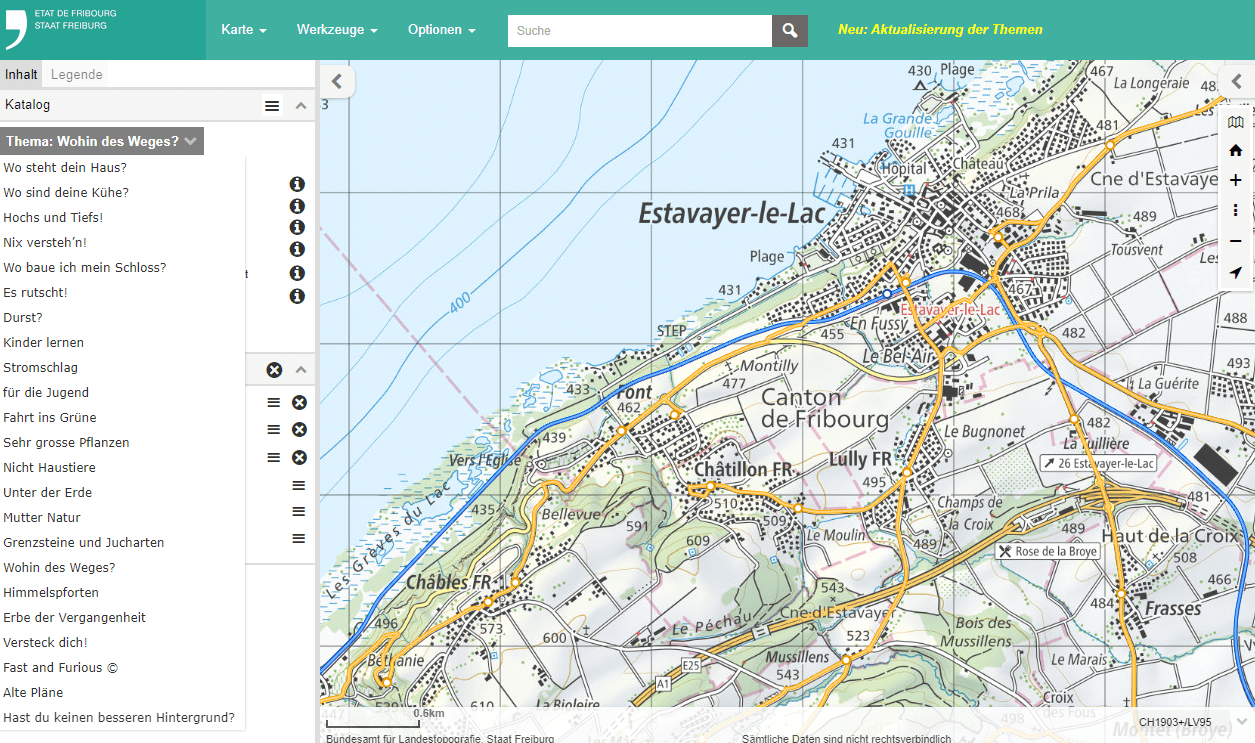
Task: Click the right-side panel arrow button
Action: click(x=1236, y=82)
